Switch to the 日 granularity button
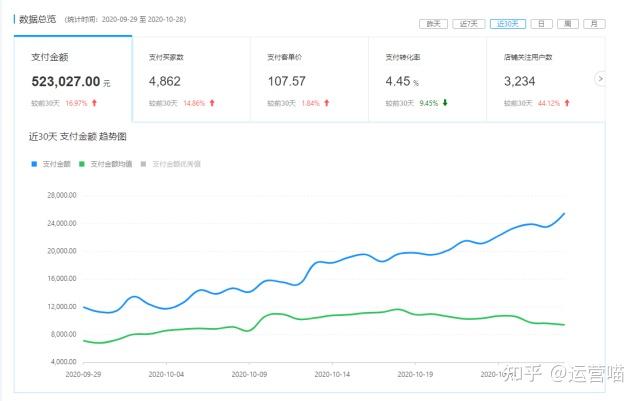641x401 pixels. (541, 24)
